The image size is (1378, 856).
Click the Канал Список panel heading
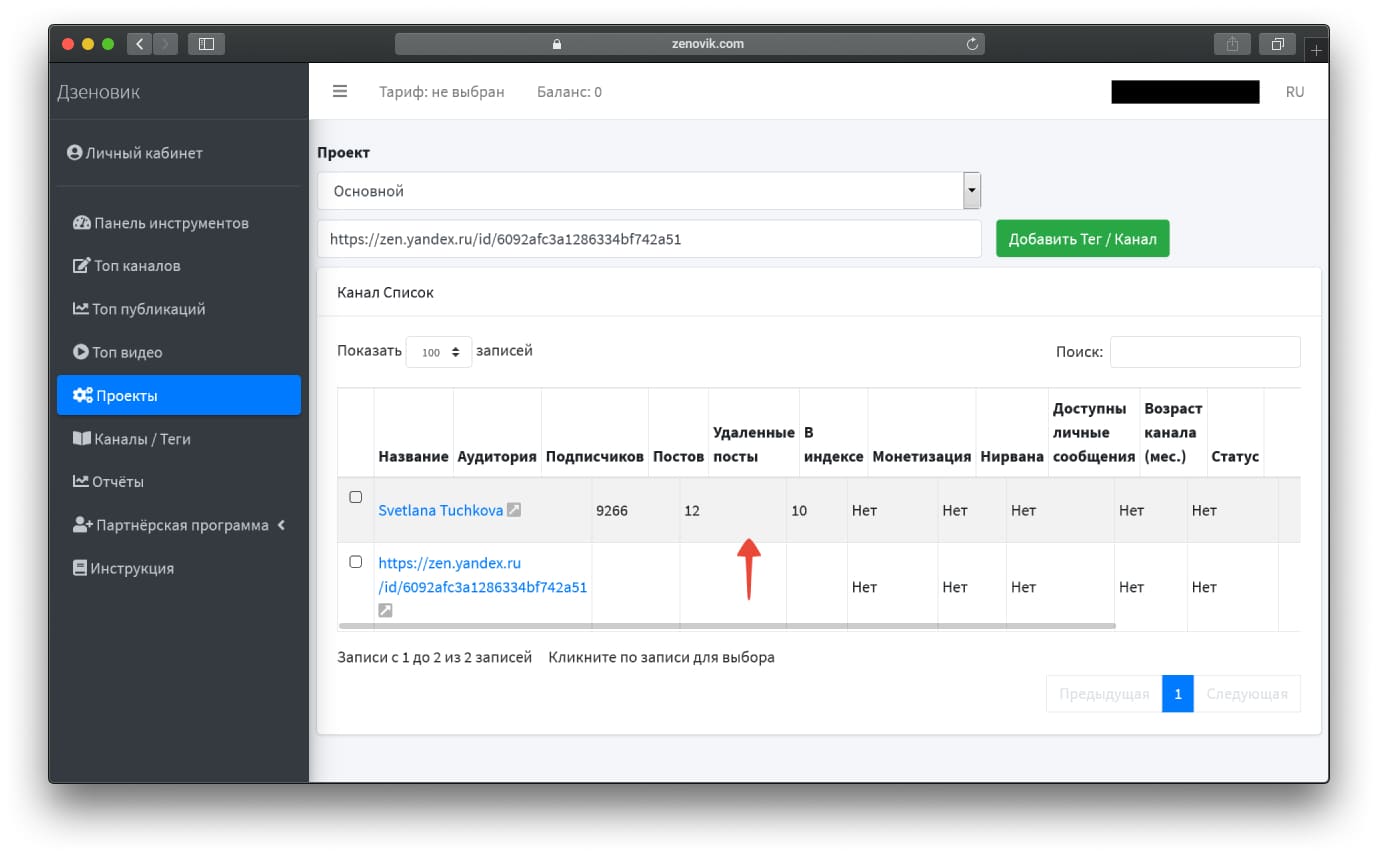click(x=386, y=293)
